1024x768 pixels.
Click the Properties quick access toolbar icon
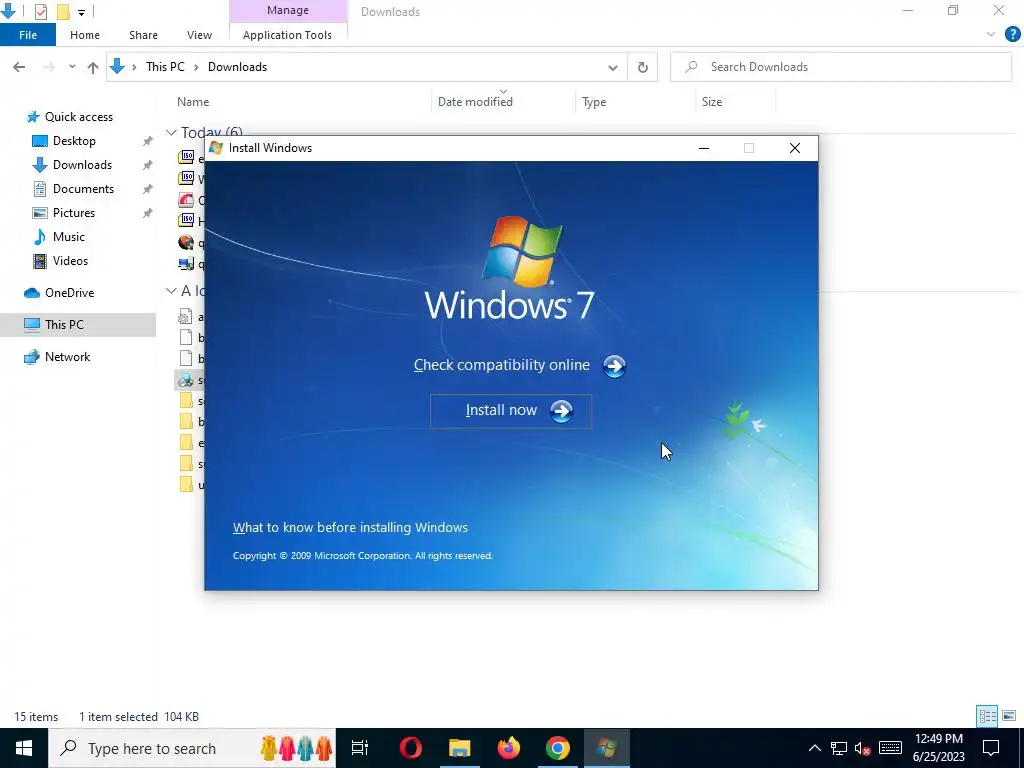coord(40,11)
